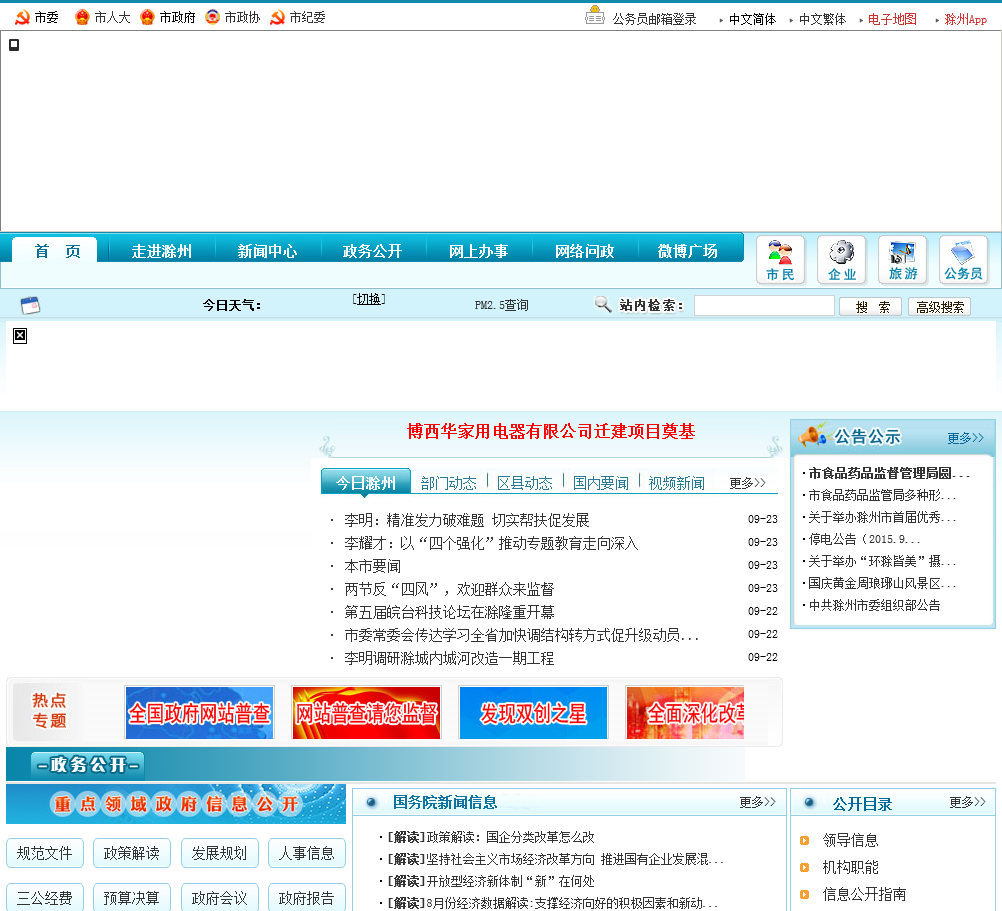The height and width of the screenshot is (911, 1002).
Task: Open headline 博西华家用电器有限公司迁建项目奠基
Action: (550, 432)
